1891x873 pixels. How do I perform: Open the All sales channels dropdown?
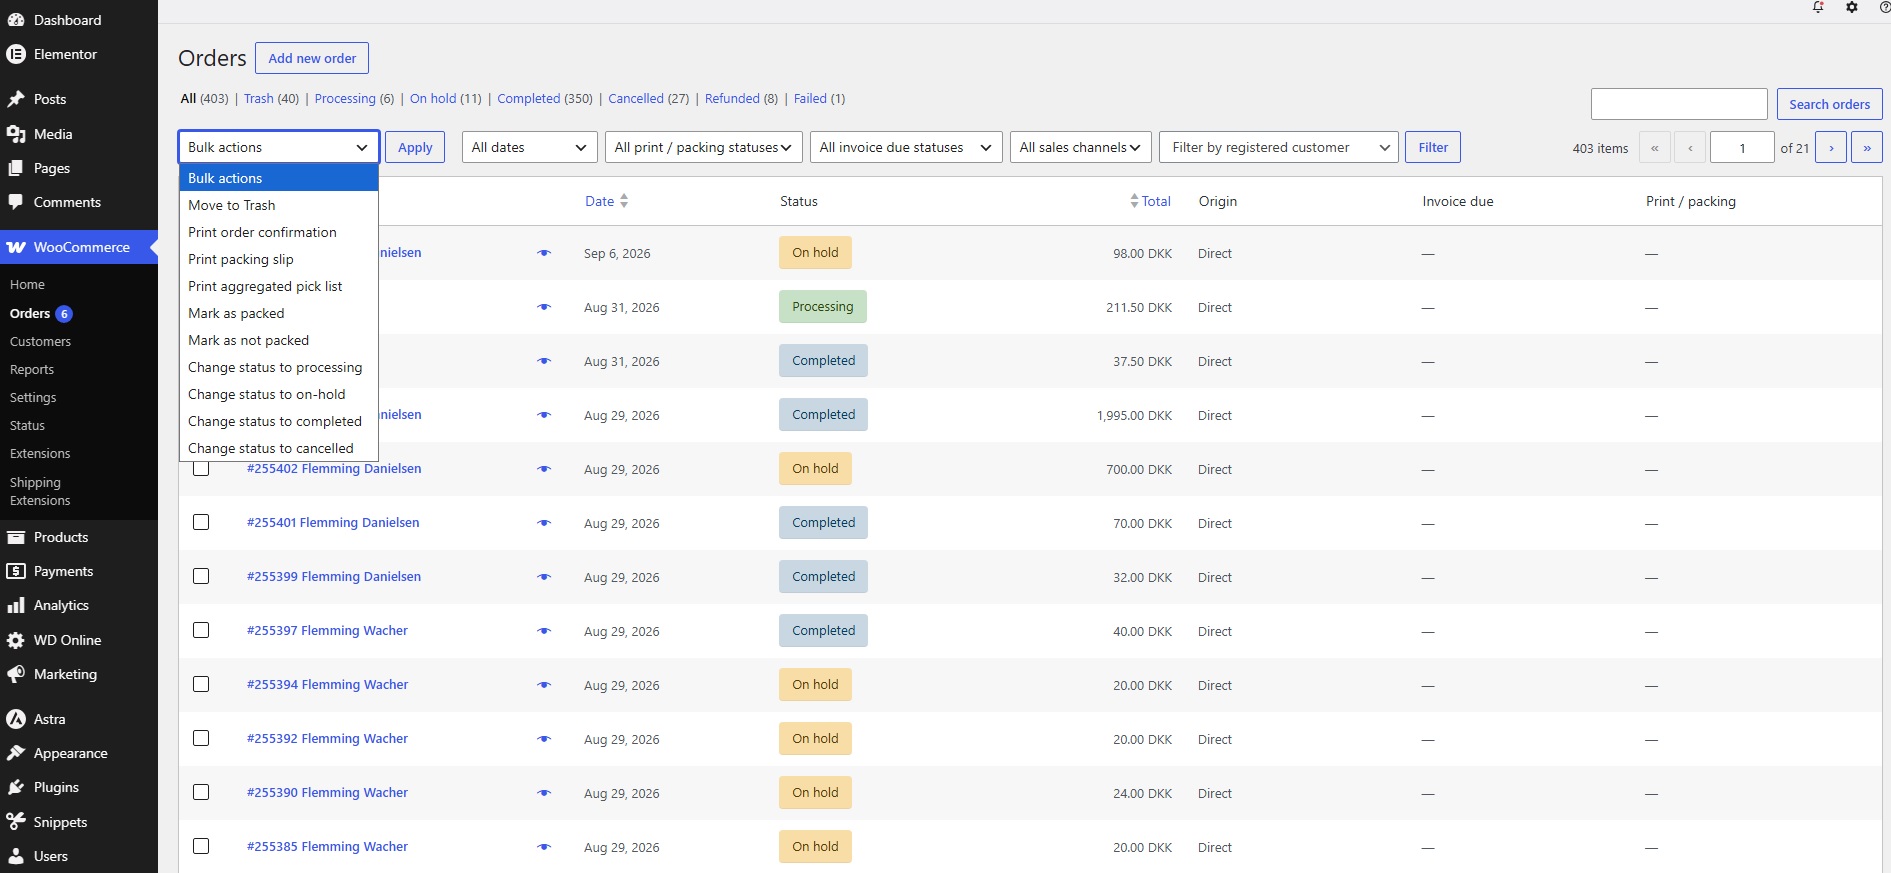(x=1080, y=147)
